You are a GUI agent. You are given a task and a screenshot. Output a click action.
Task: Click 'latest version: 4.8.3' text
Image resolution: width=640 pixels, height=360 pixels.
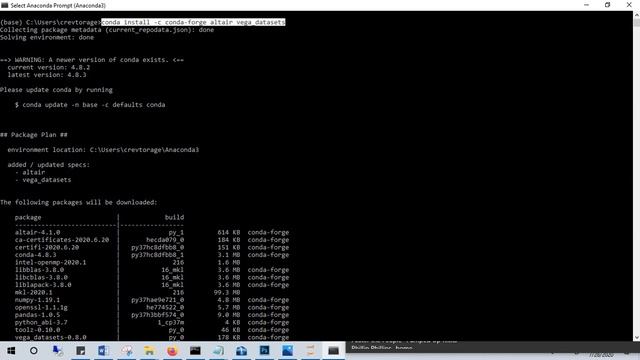coord(47,75)
